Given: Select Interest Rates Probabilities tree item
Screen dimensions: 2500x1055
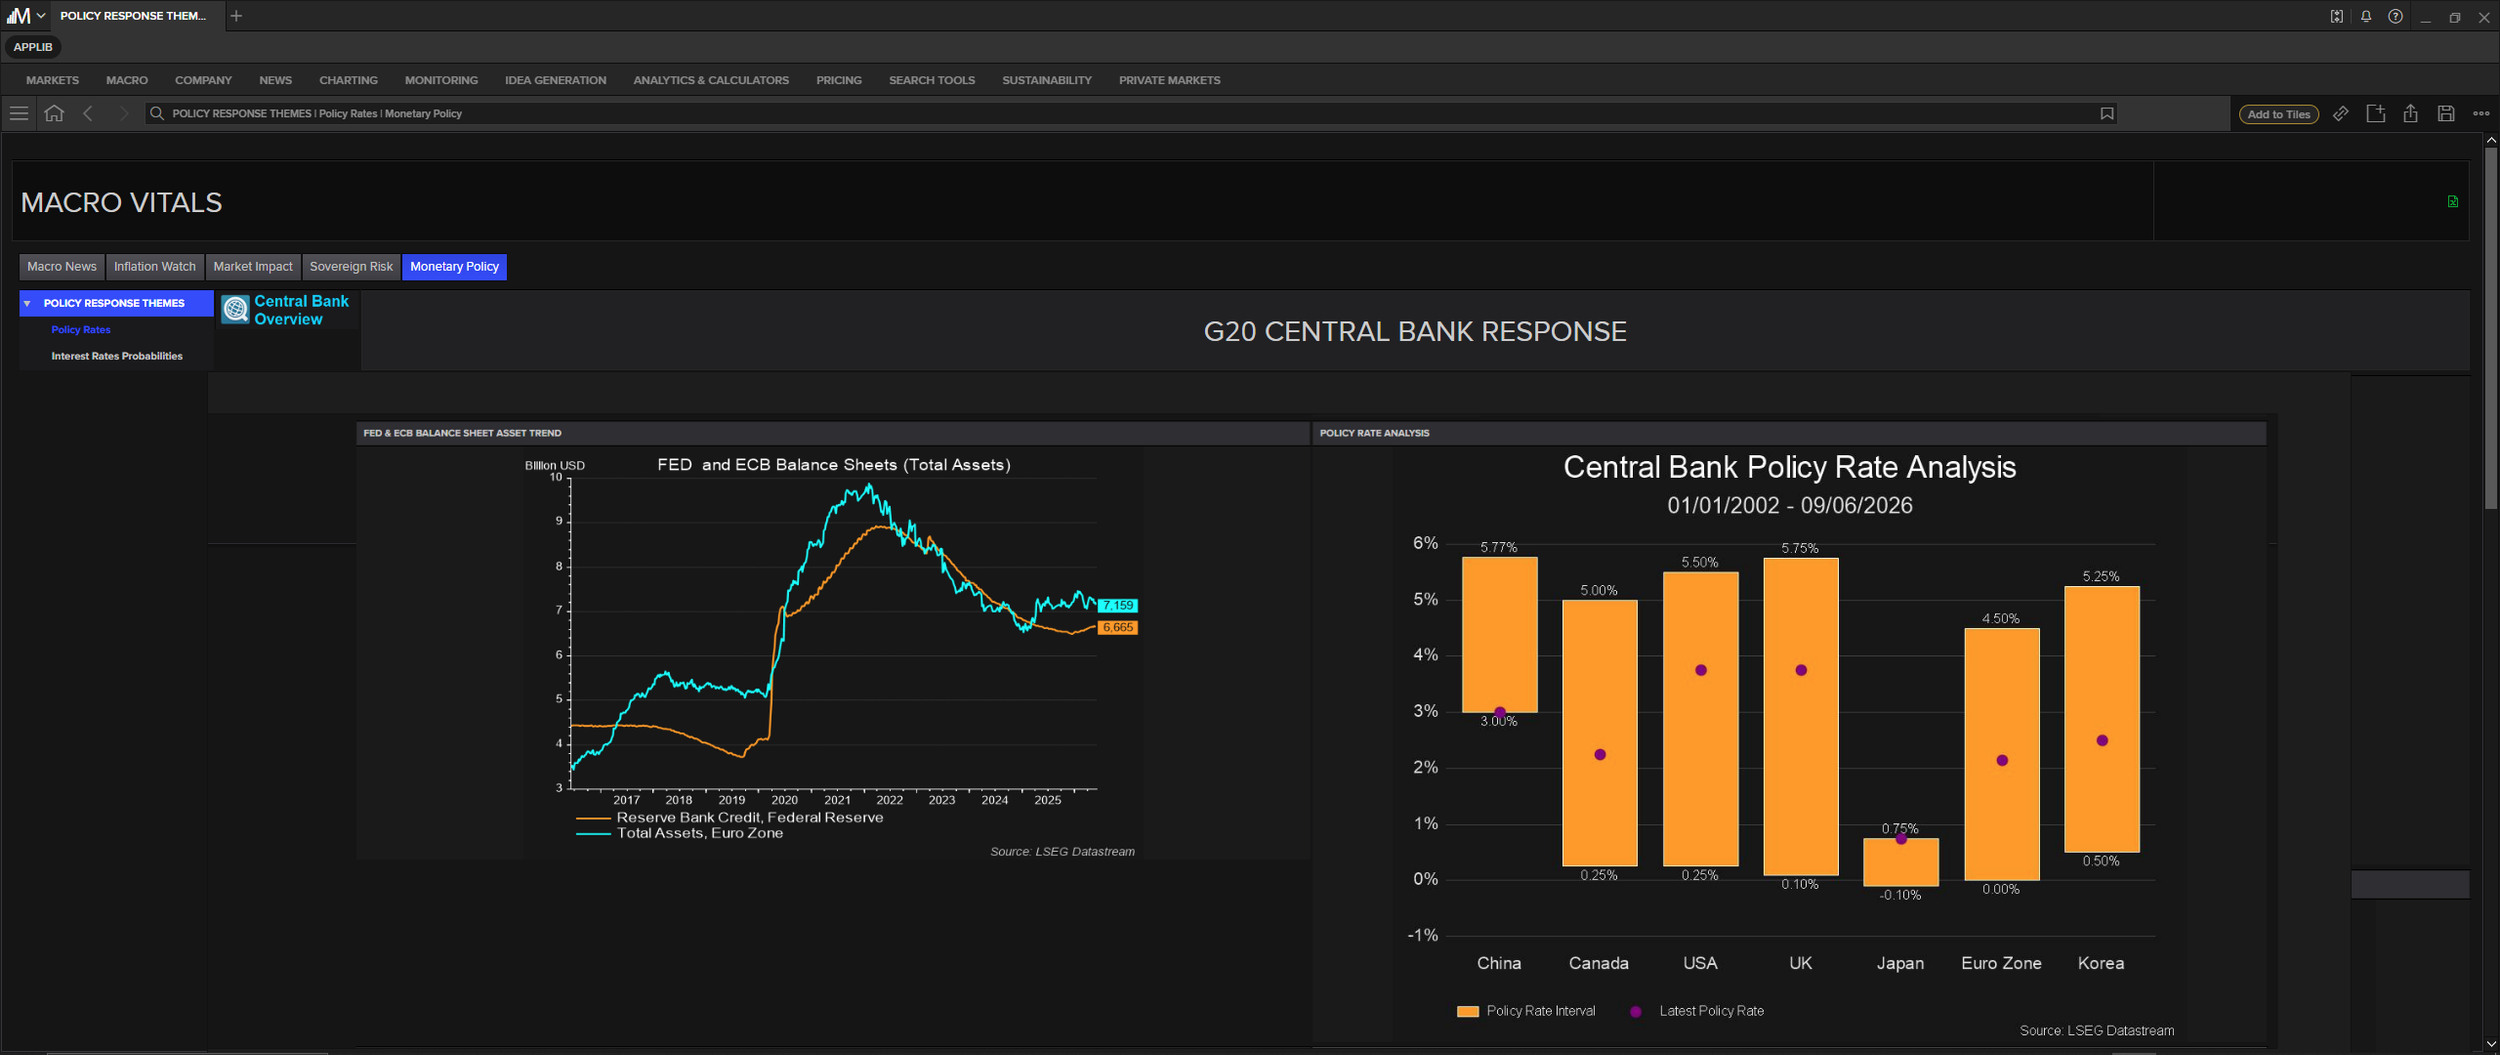Looking at the screenshot, I should coord(117,356).
